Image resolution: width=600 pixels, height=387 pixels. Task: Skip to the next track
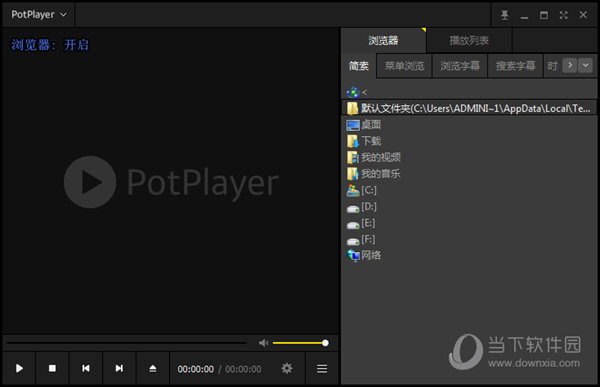[x=119, y=368]
